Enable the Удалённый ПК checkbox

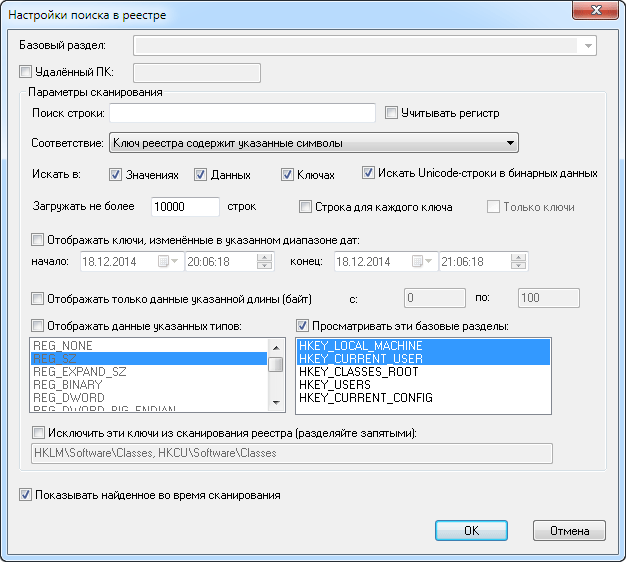tap(25, 72)
